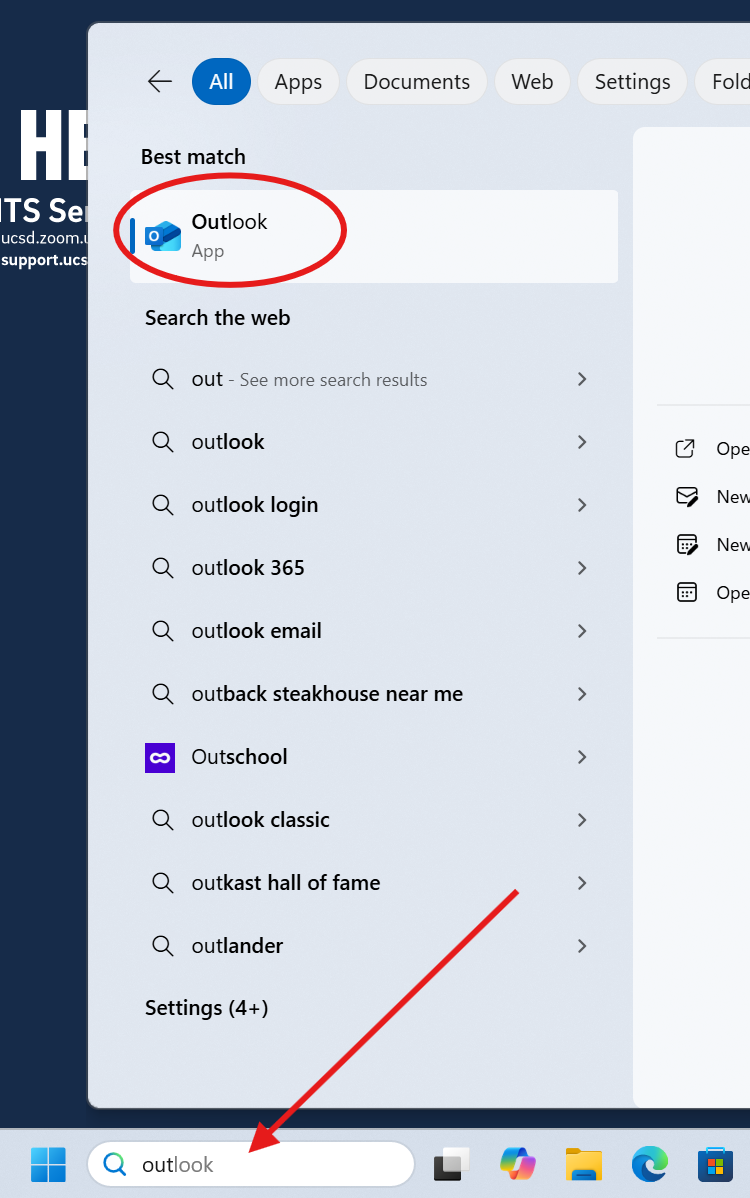The width and height of the screenshot is (750, 1198).
Task: Switch to the Documents filter tab
Action: coord(416,82)
